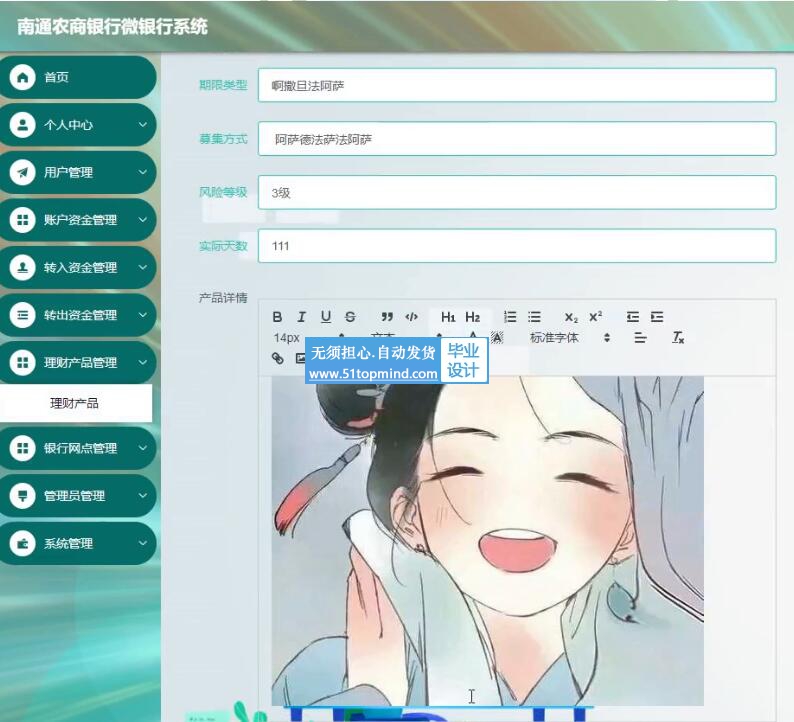
Task: Select the 理财产品 submenu item
Action: [x=75, y=403]
